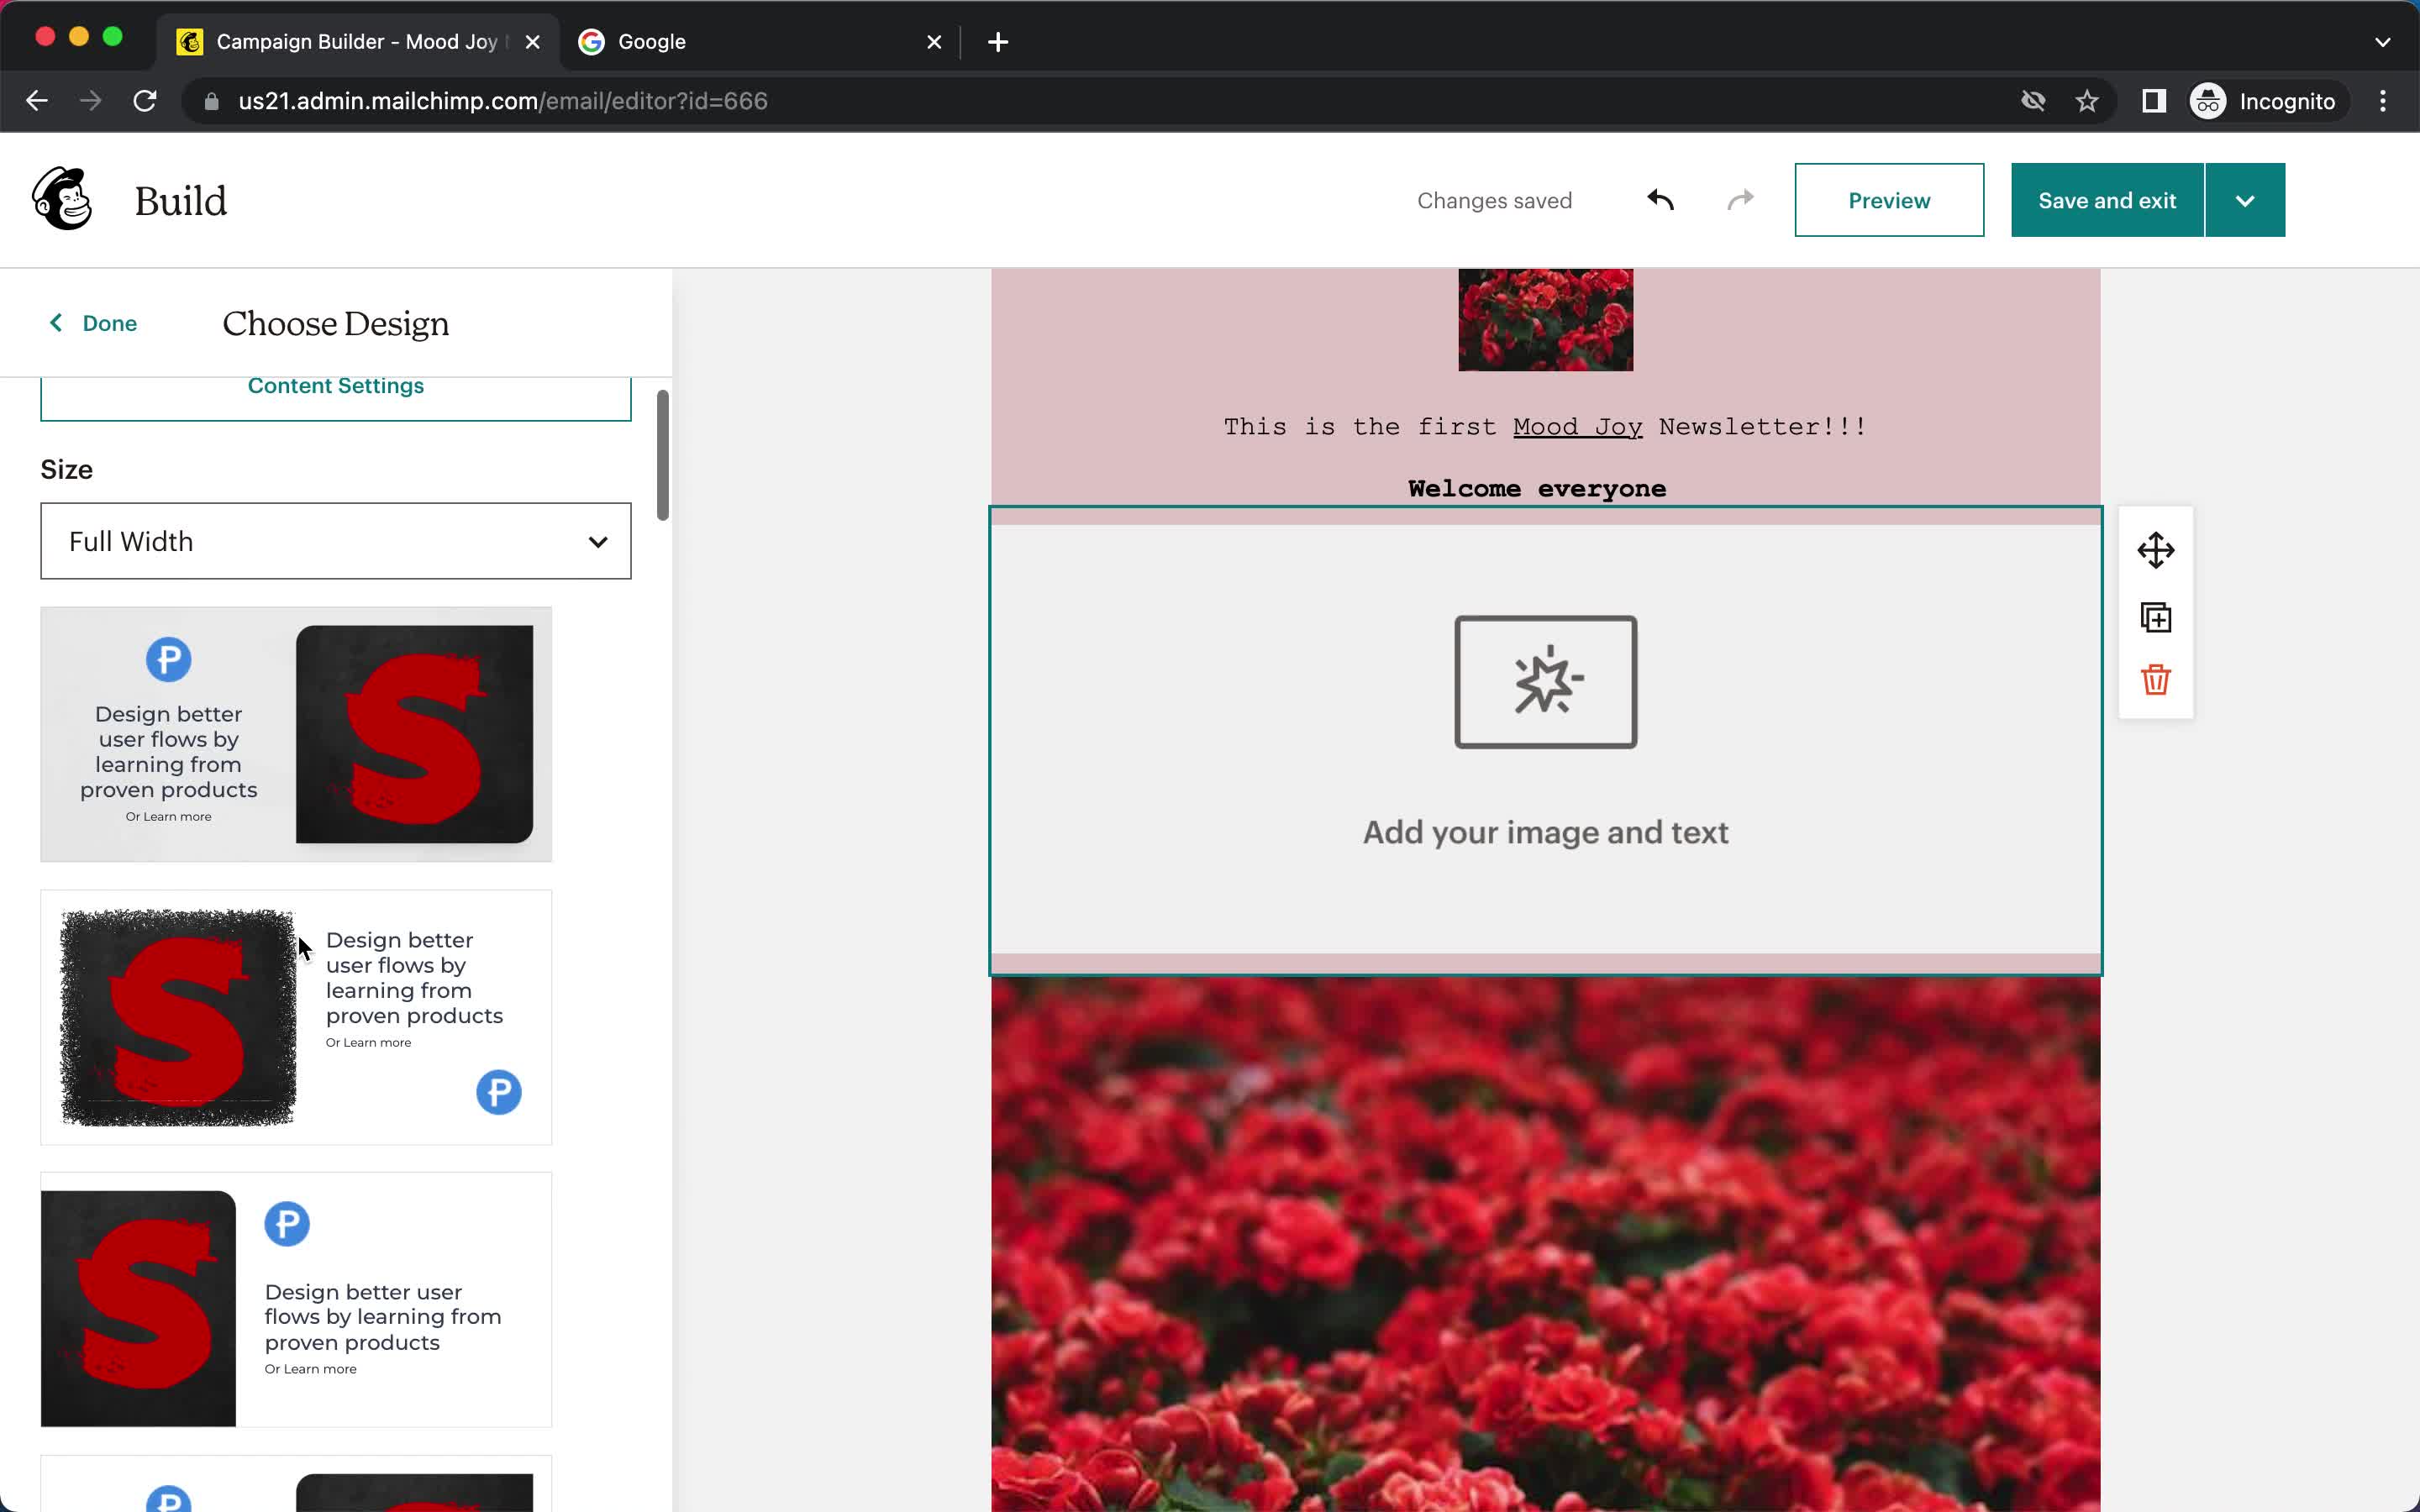Viewport: 2420px width, 1512px height.
Task: Click the duplicate block icon
Action: [2155, 617]
